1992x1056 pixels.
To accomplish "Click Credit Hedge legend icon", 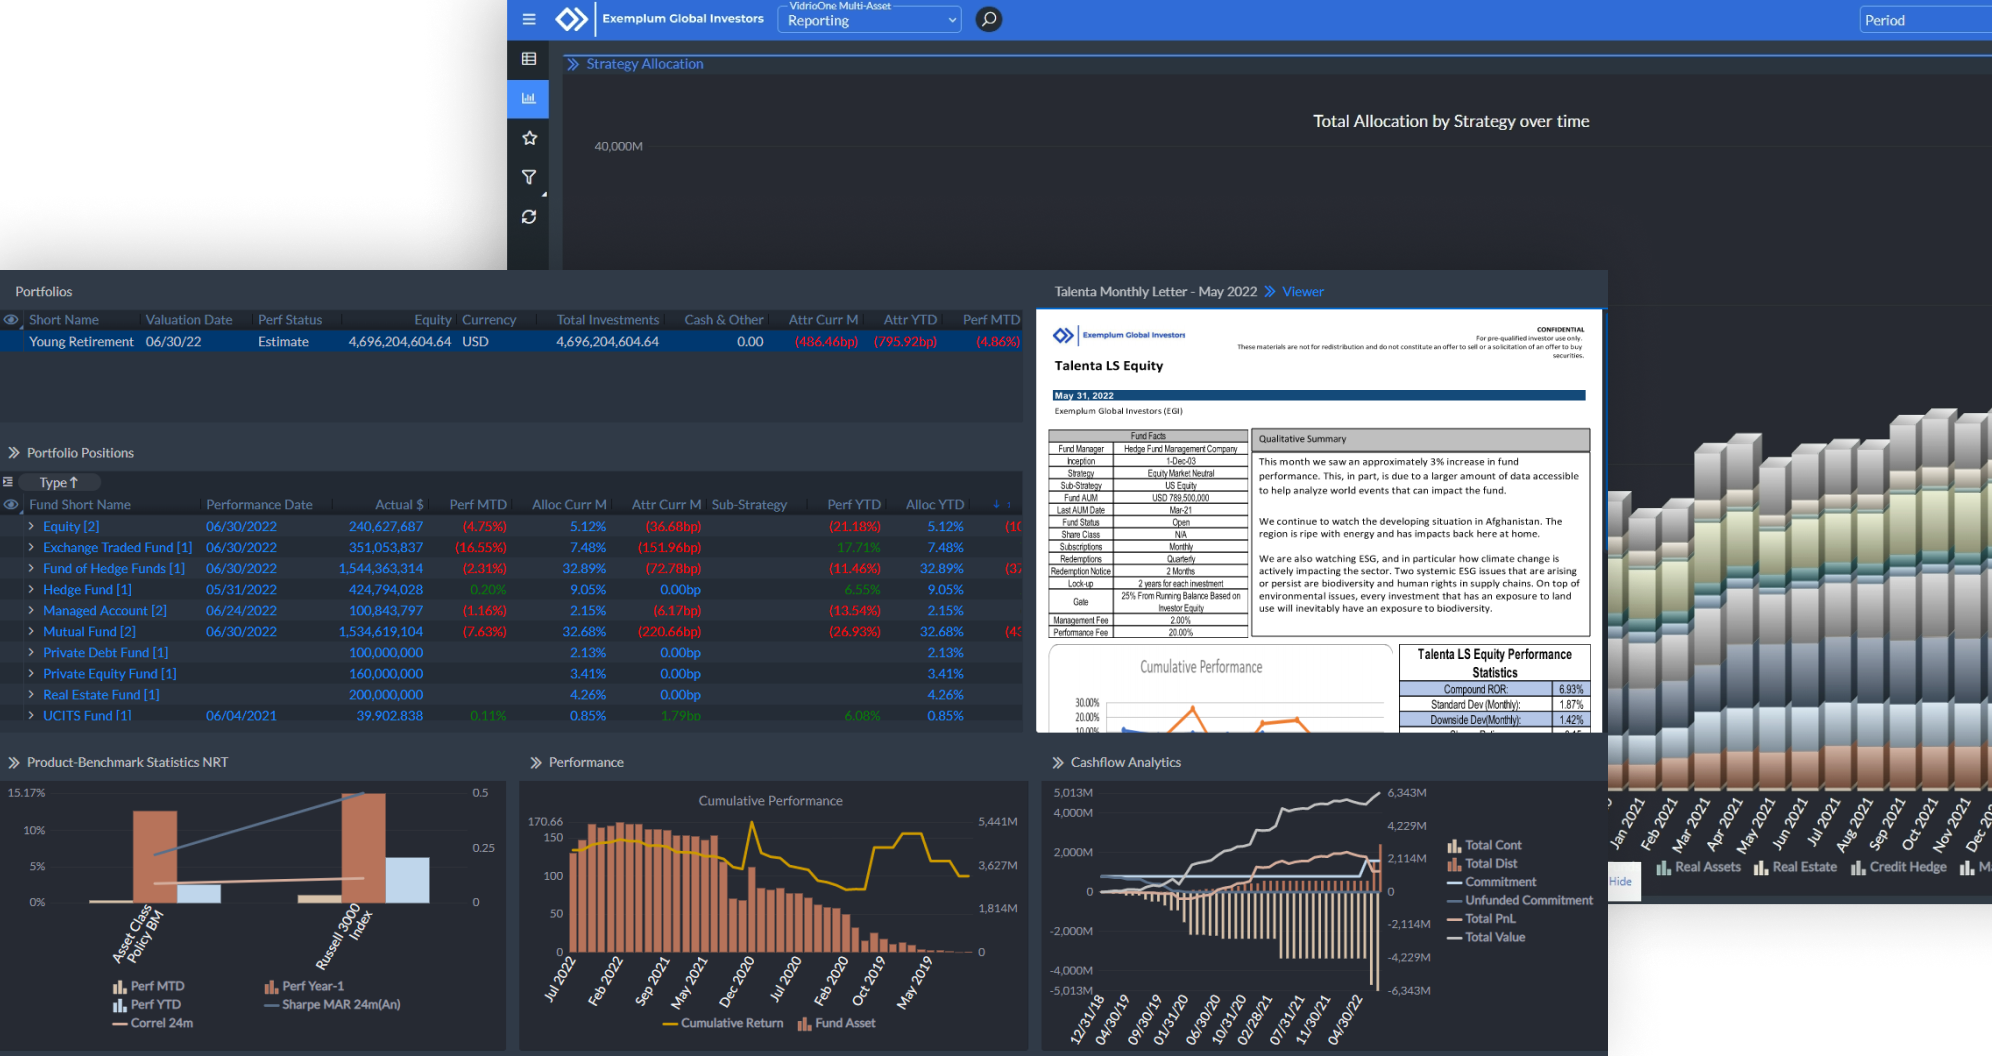I will coord(1858,867).
